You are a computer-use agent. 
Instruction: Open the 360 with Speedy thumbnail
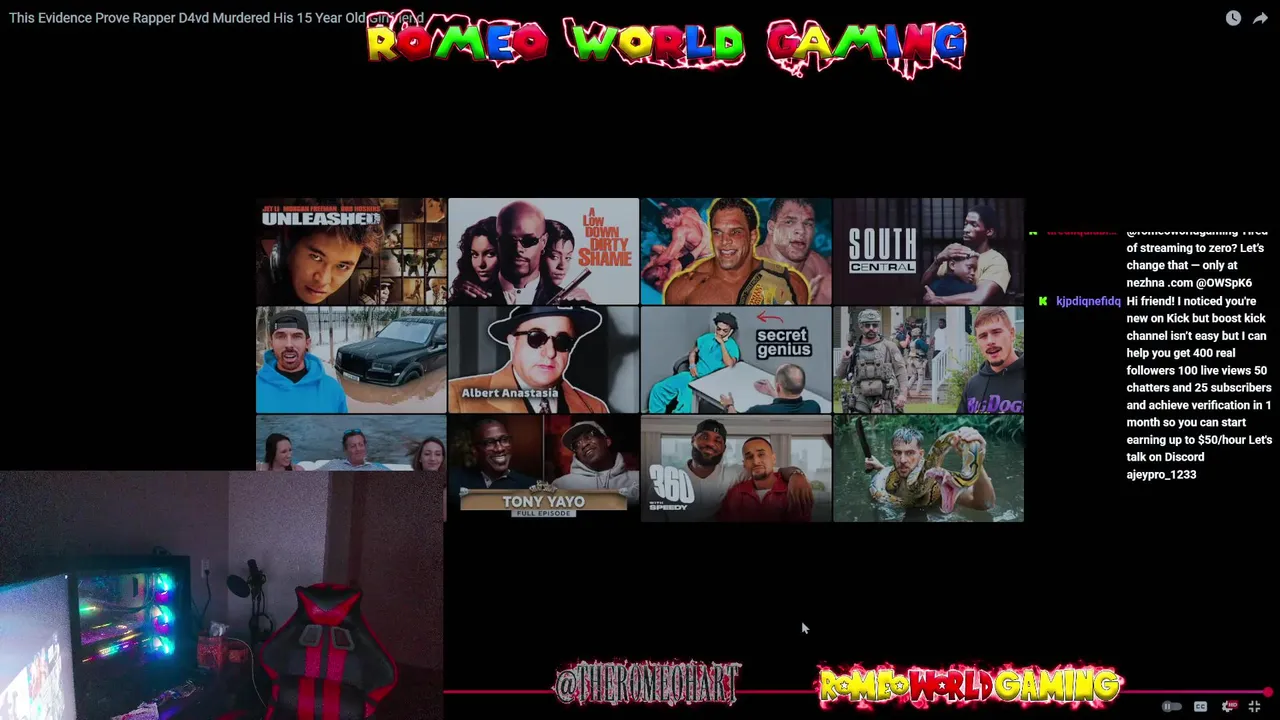tap(736, 468)
